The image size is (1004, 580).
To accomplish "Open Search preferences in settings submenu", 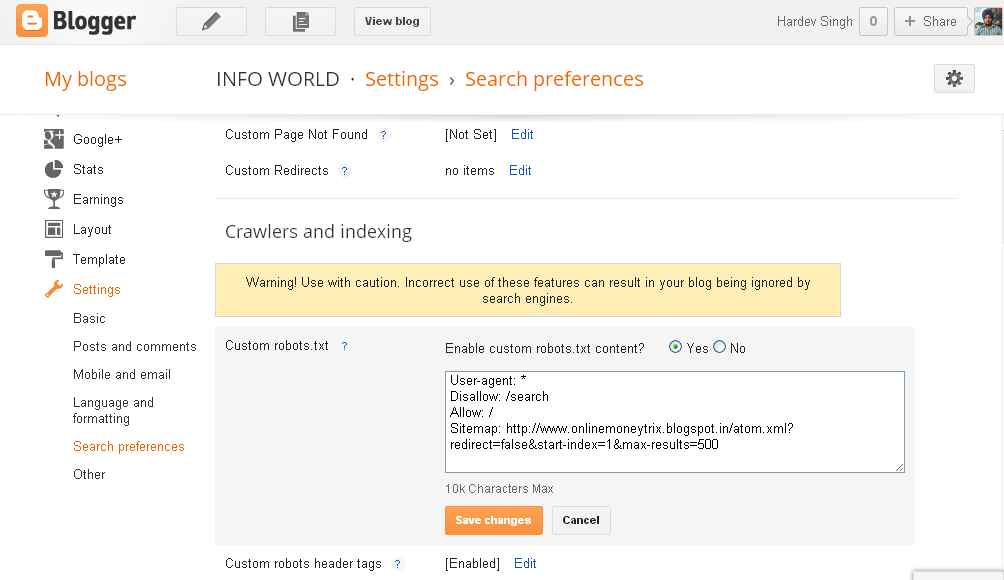I will 129,446.
